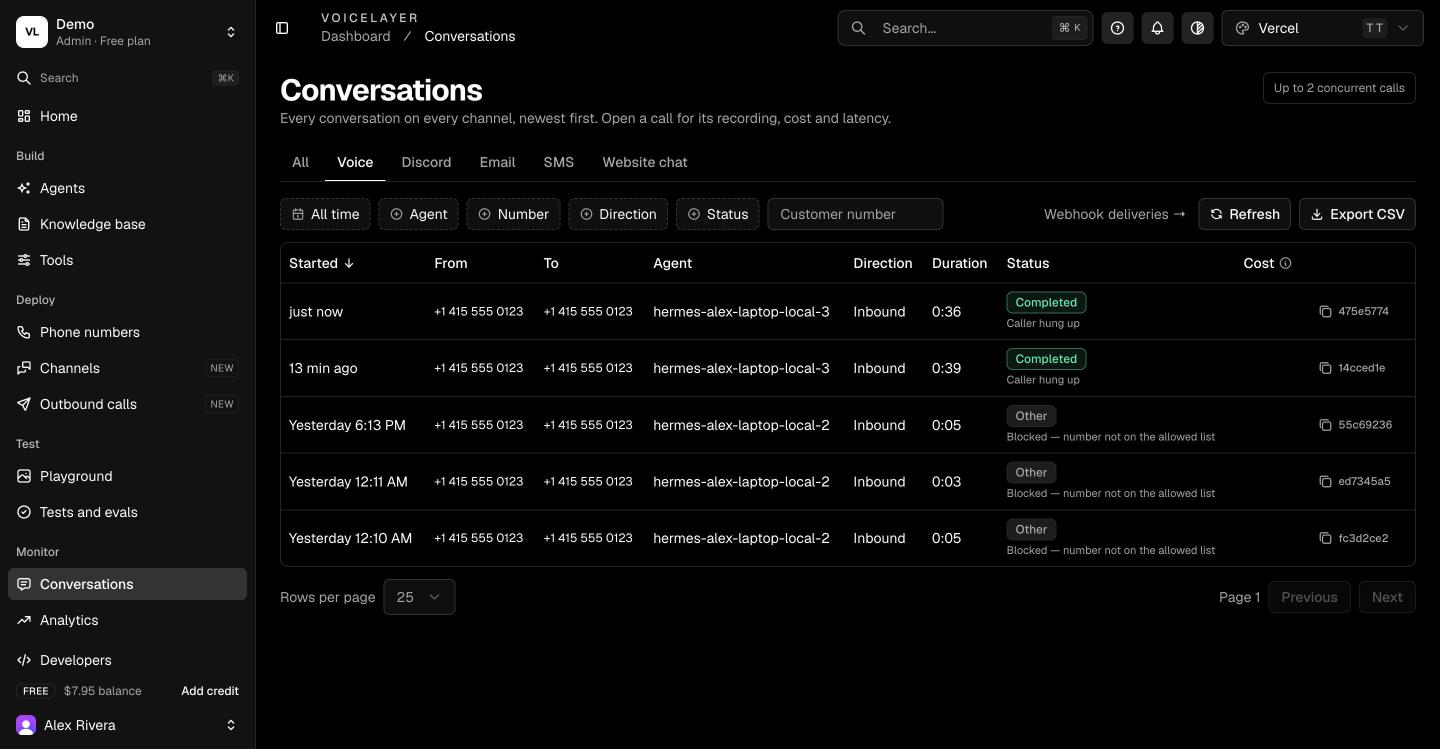1440x749 pixels.
Task: Copy call ID 475e5774
Action: tap(1325, 311)
